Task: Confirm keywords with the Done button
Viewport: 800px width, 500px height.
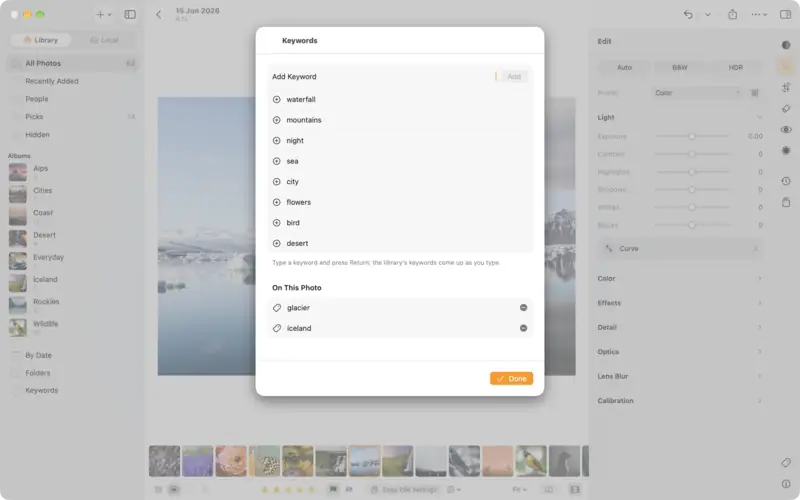Action: point(512,379)
